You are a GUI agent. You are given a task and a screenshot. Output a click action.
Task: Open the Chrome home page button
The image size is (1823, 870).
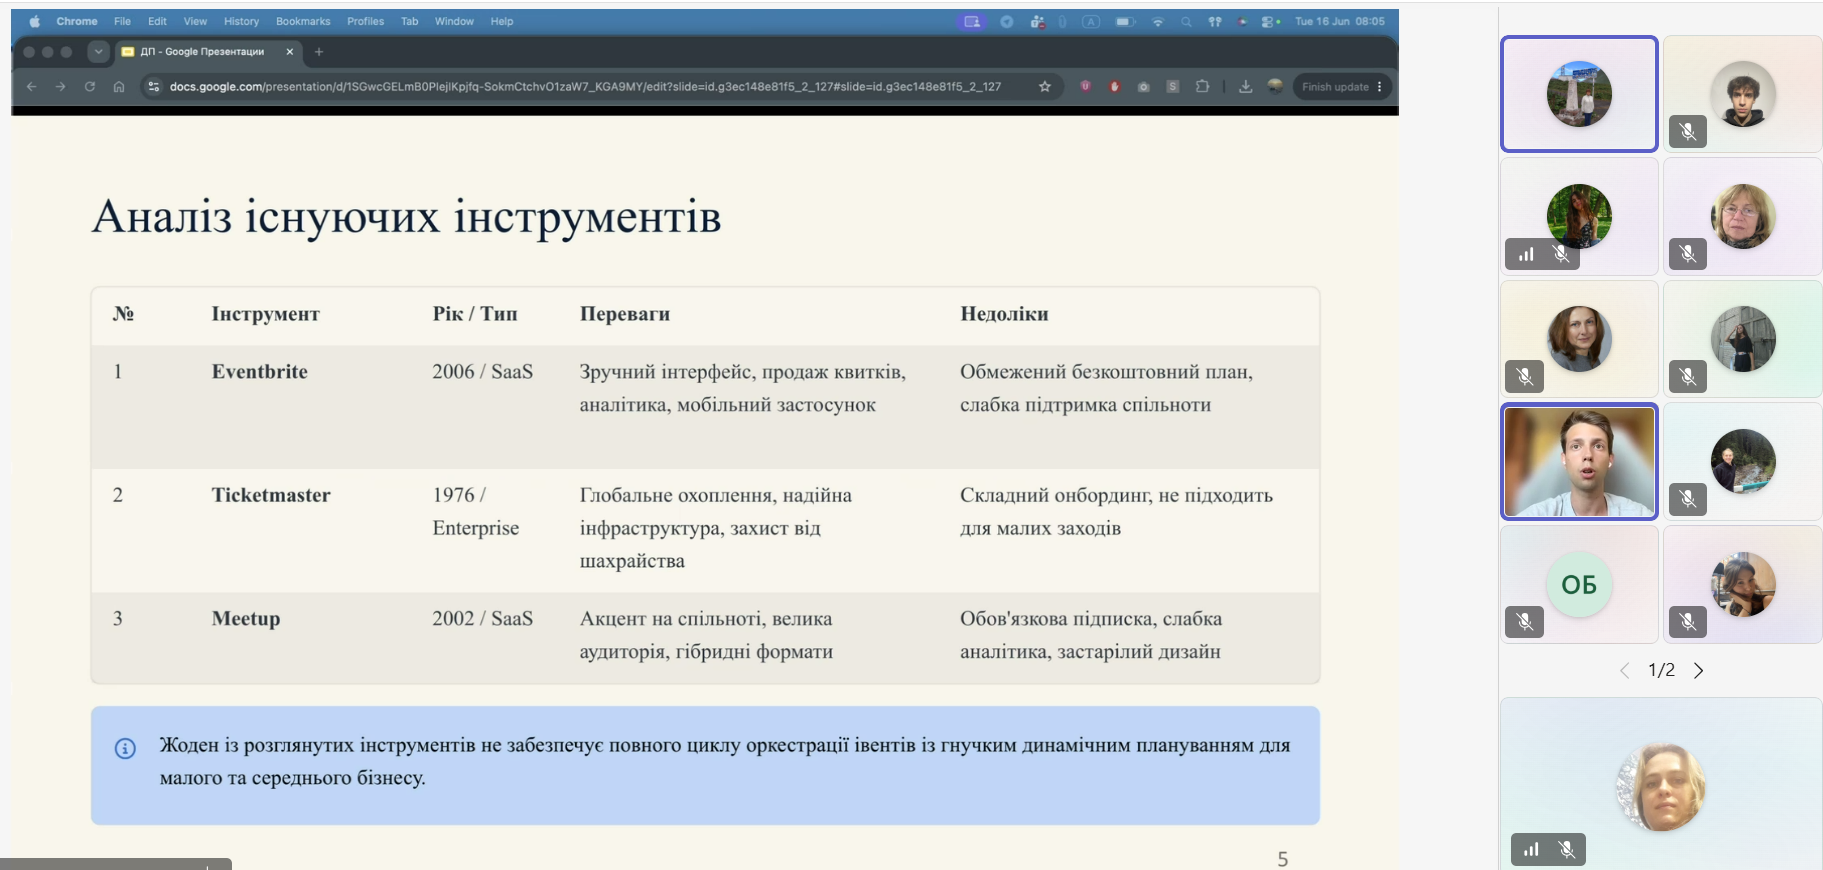point(119,87)
